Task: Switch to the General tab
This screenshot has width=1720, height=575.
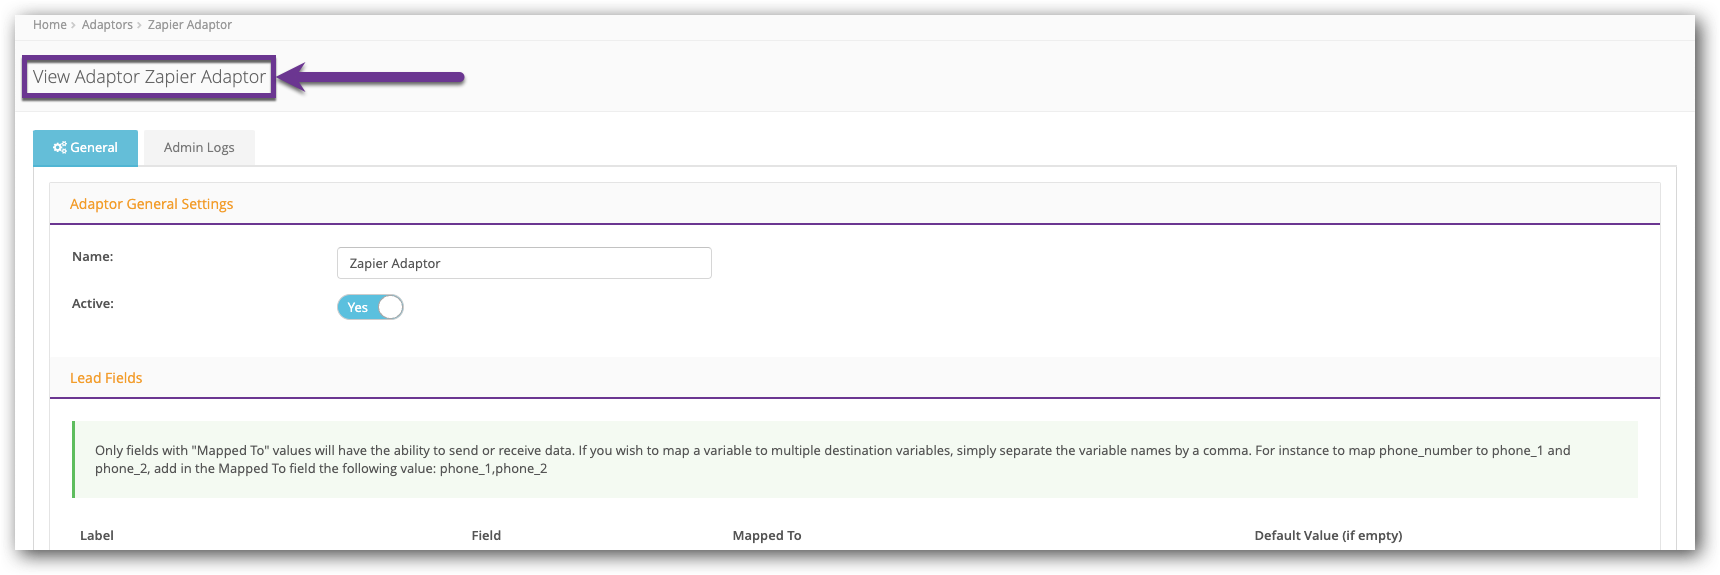Action: pos(85,148)
